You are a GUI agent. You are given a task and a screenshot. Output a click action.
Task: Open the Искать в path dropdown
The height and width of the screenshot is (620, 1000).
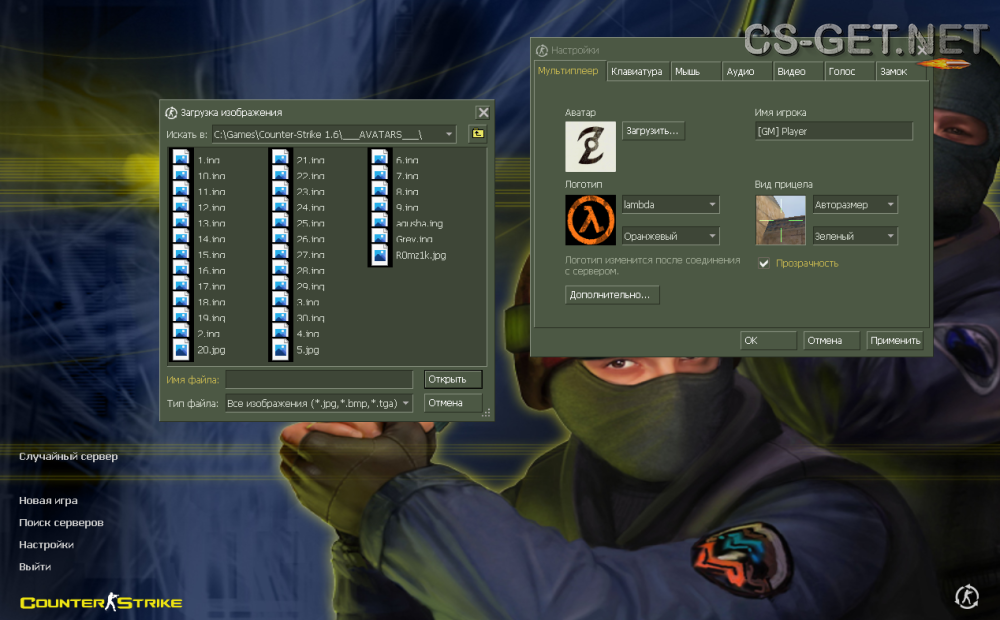coord(449,134)
